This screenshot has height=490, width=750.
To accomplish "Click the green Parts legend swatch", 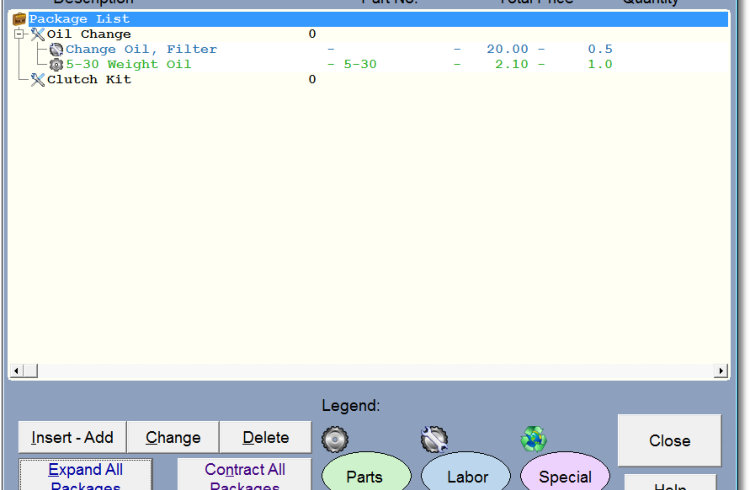I will point(365,475).
